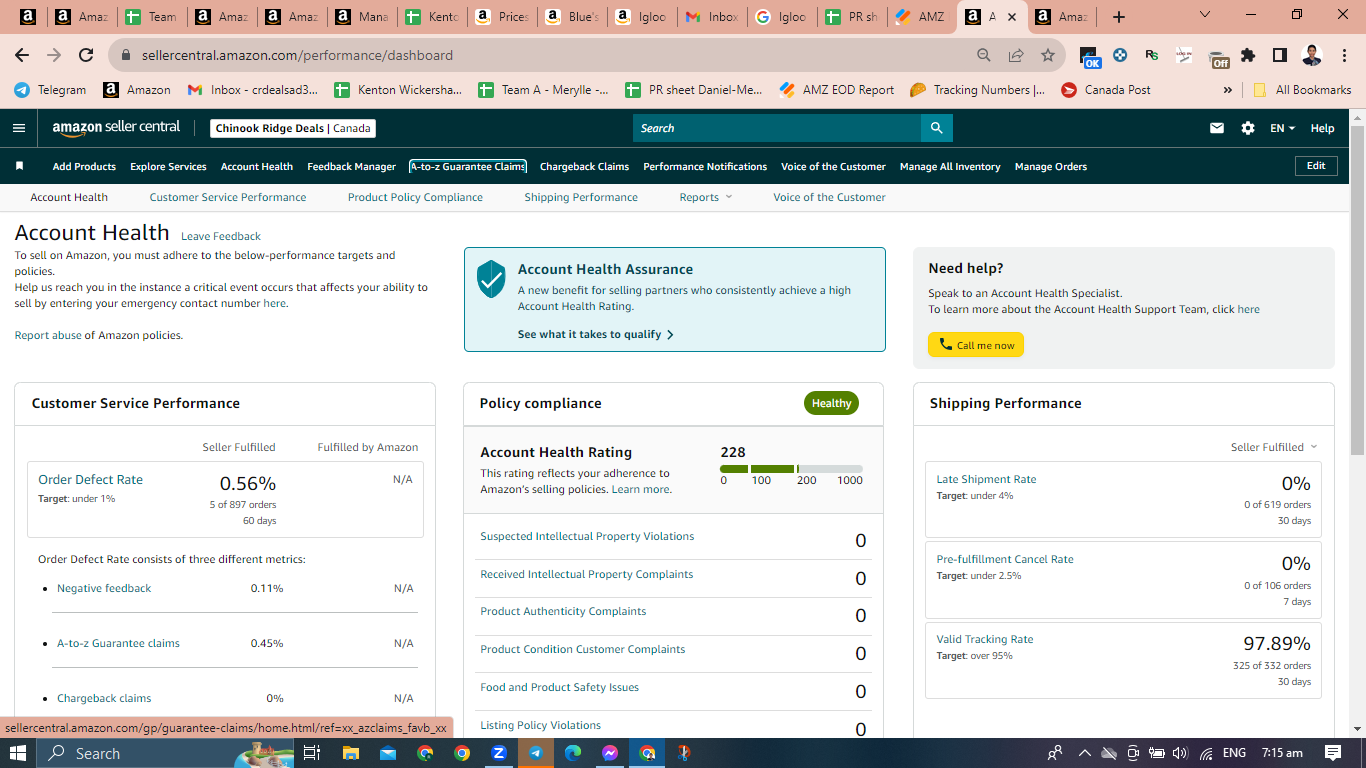Open the Seller Fulfilled dropdown in Shipping Performance
Viewport: 1366px width, 768px height.
(1274, 447)
